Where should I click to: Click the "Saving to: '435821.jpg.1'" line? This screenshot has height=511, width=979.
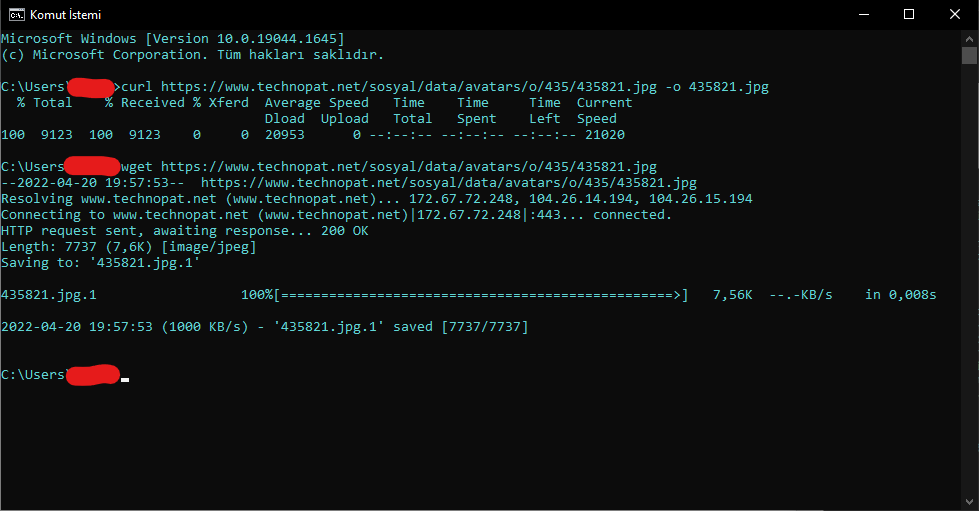[100, 263]
